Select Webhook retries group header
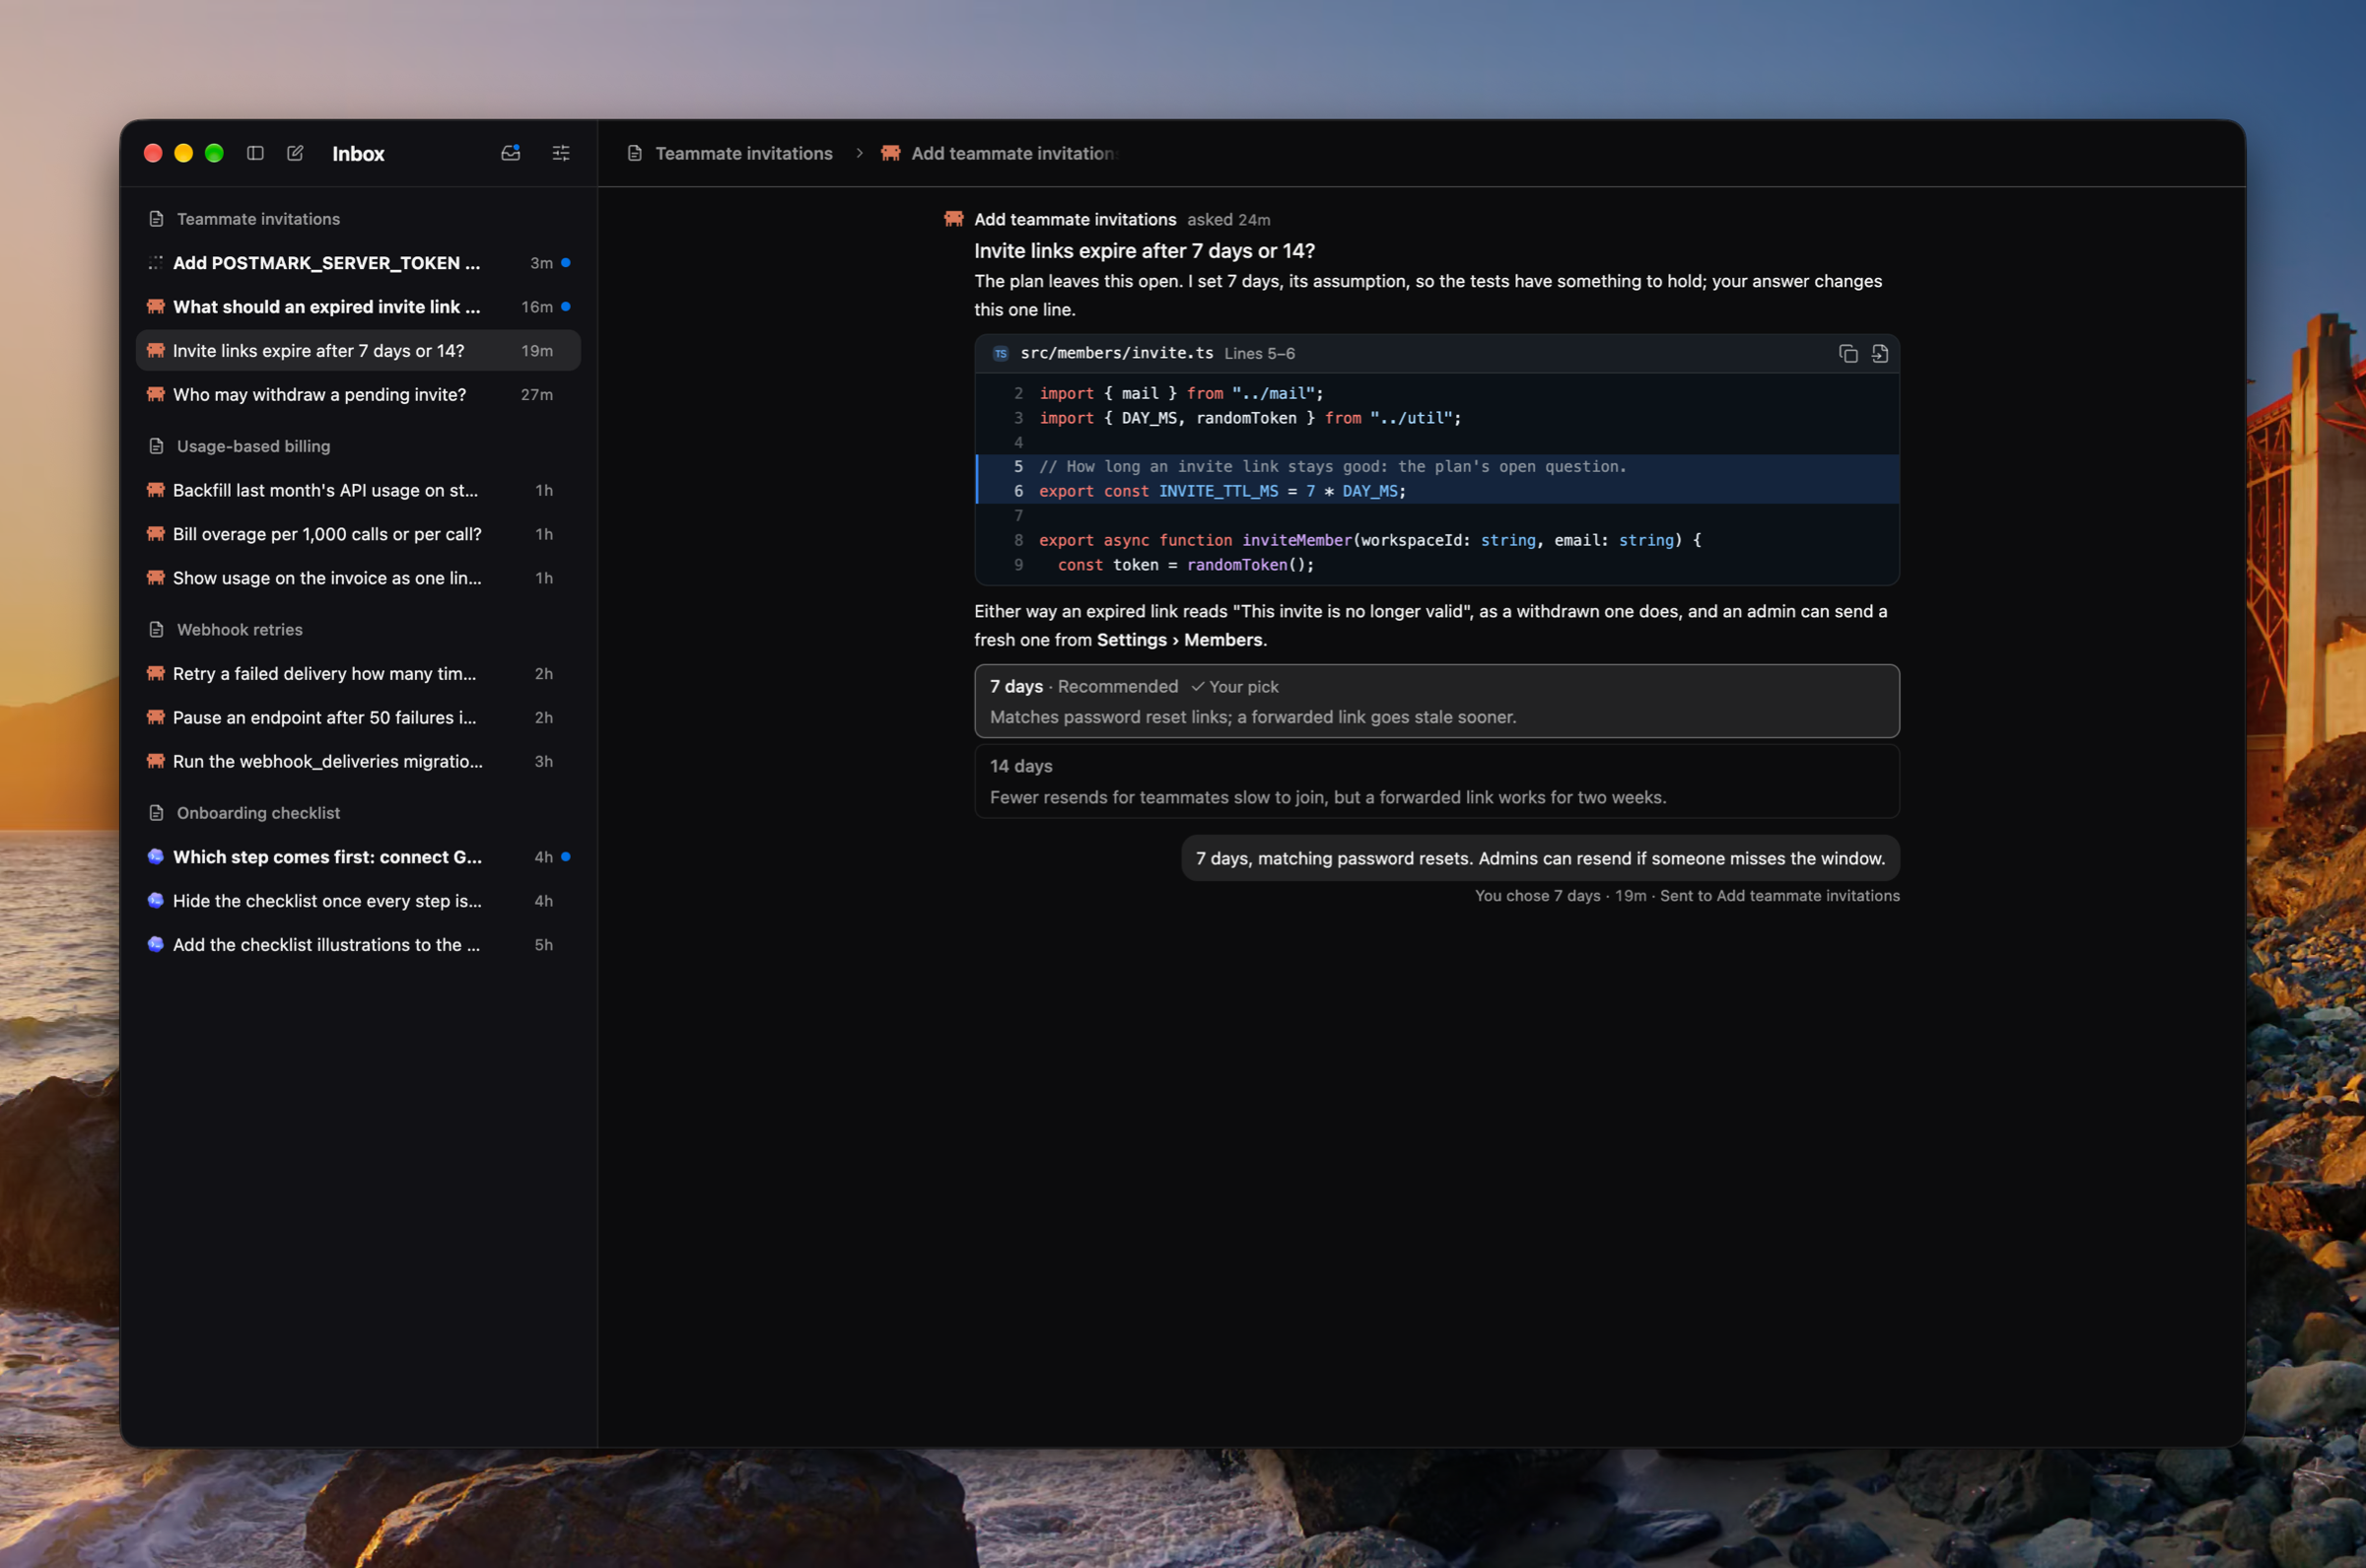 239,630
